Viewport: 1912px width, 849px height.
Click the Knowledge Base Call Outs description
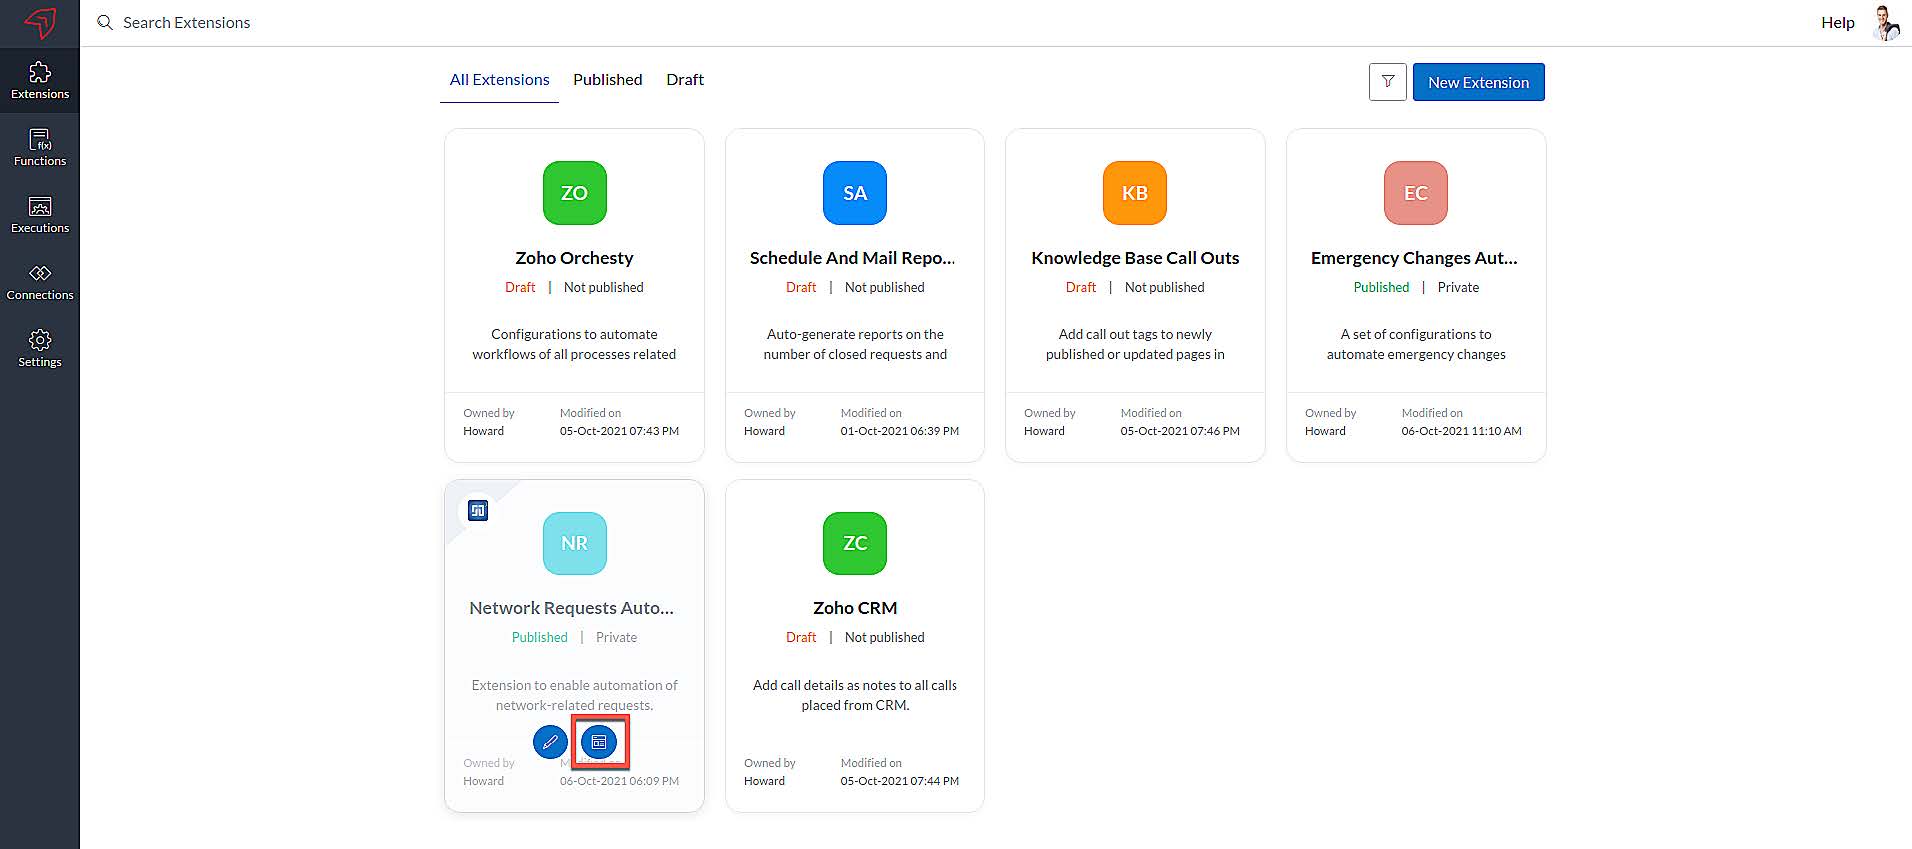[1135, 344]
